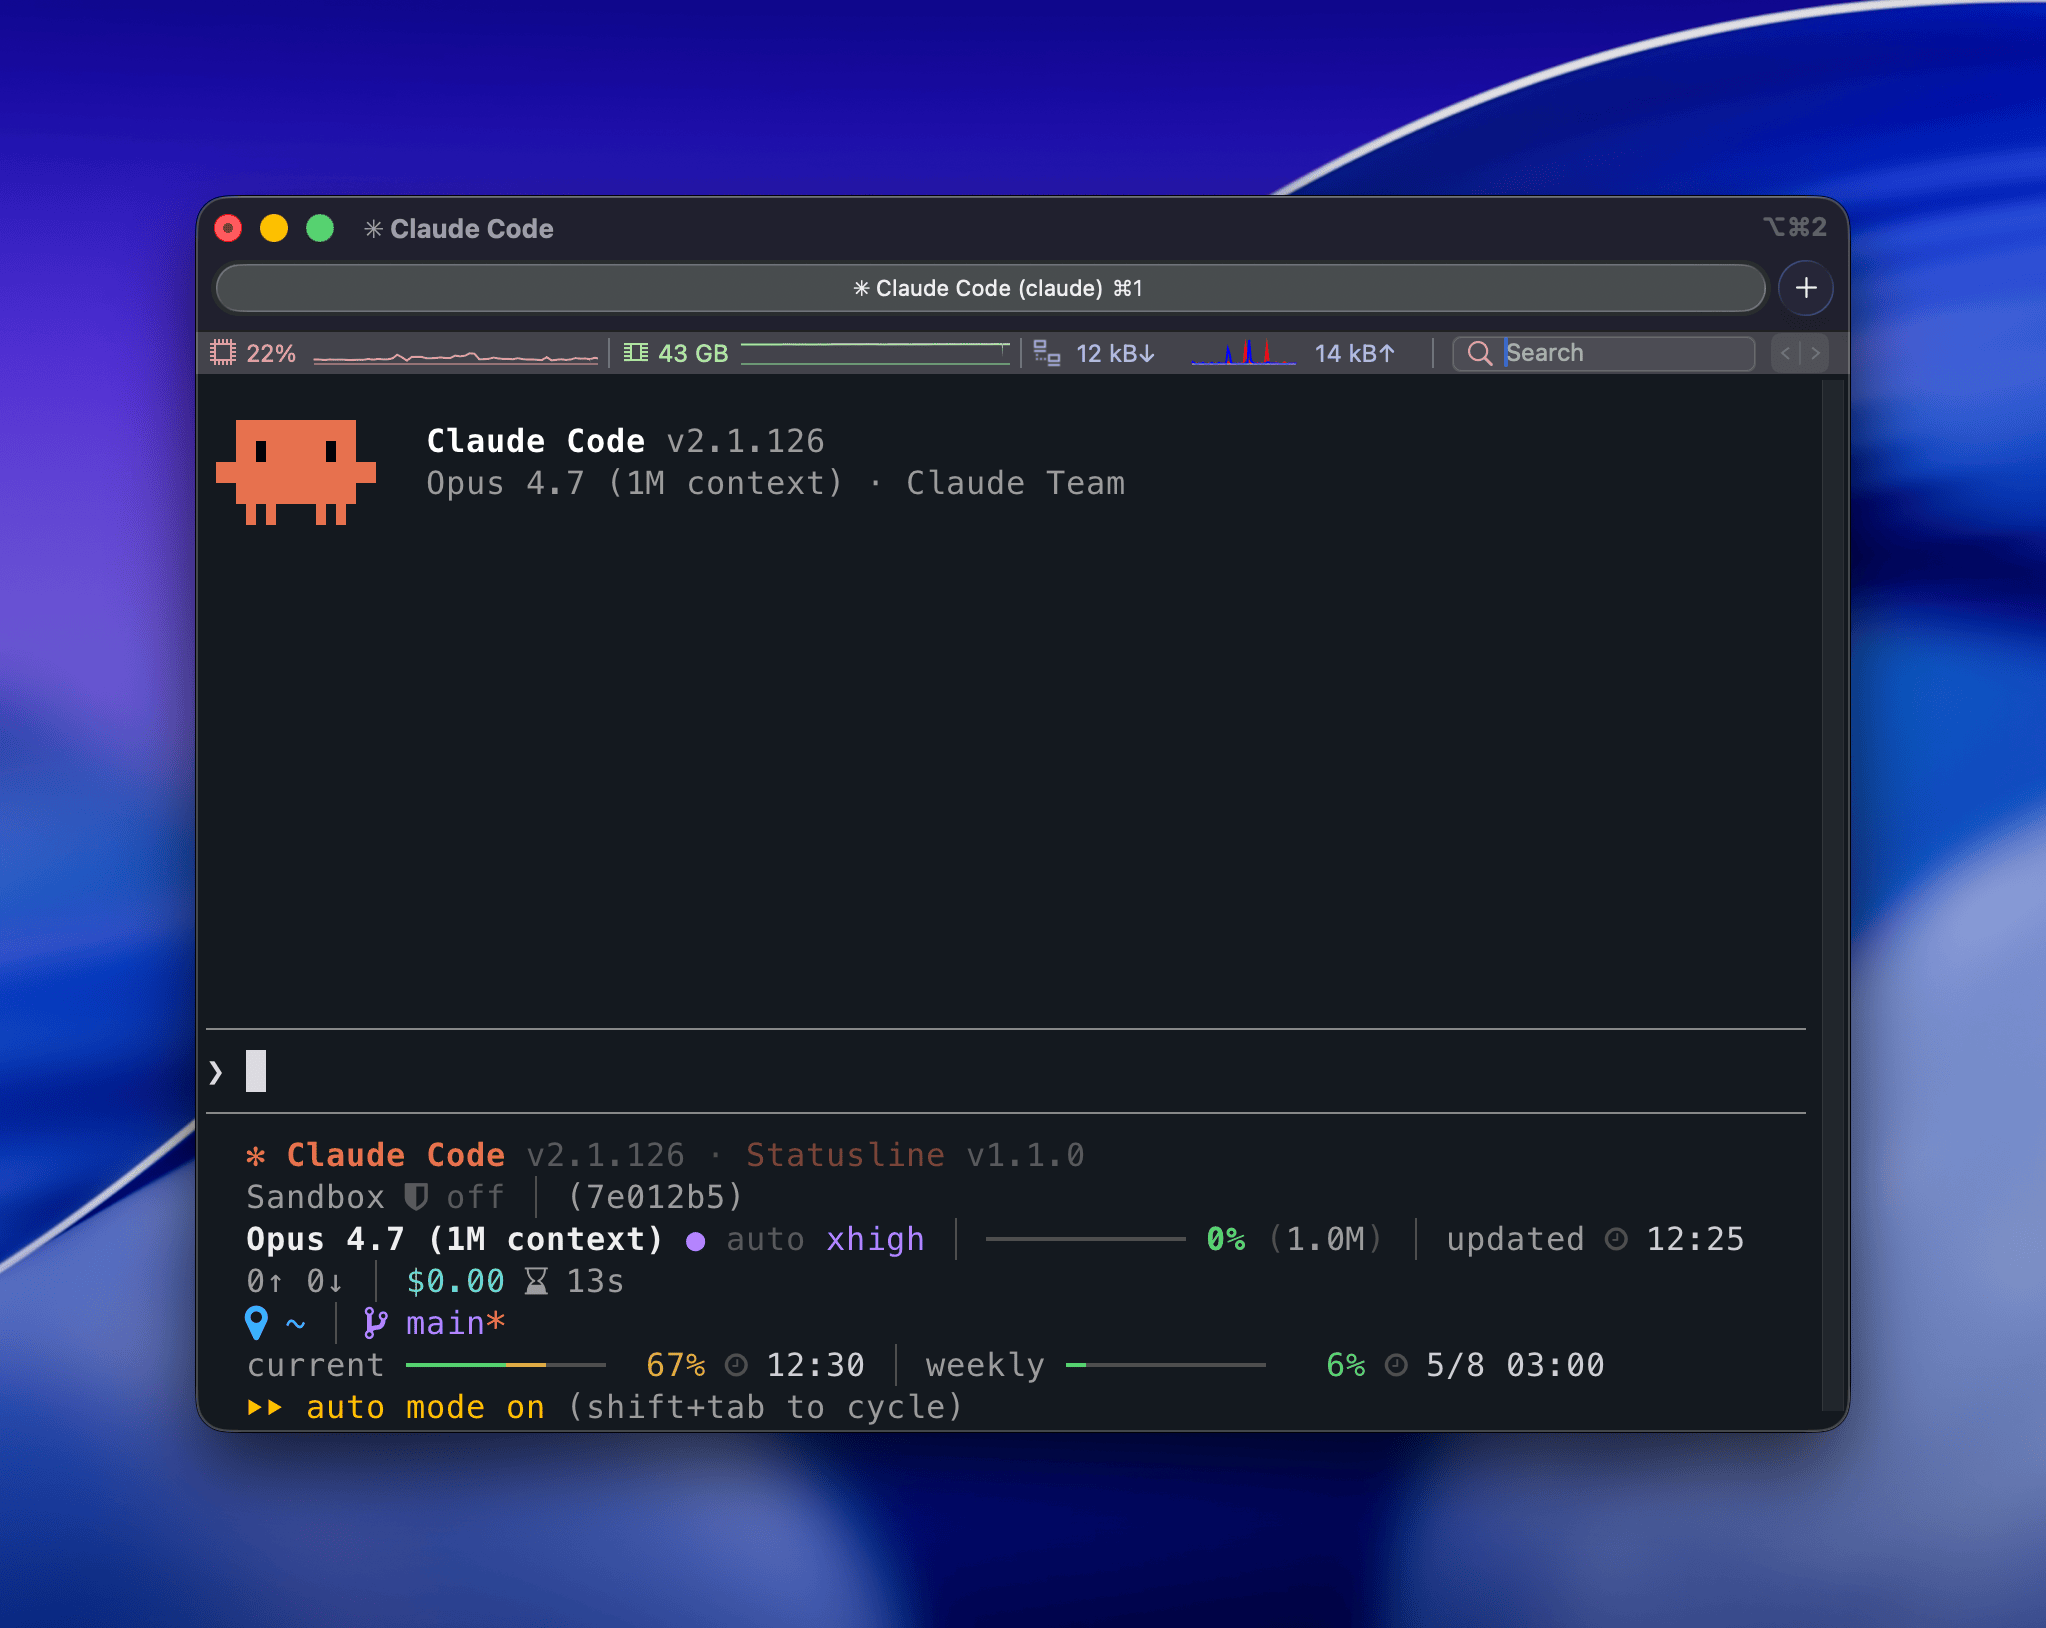Screen dimensions: 2046x1628
Task: Click the "5/8 03:00" reset time
Action: [x=1515, y=1365]
